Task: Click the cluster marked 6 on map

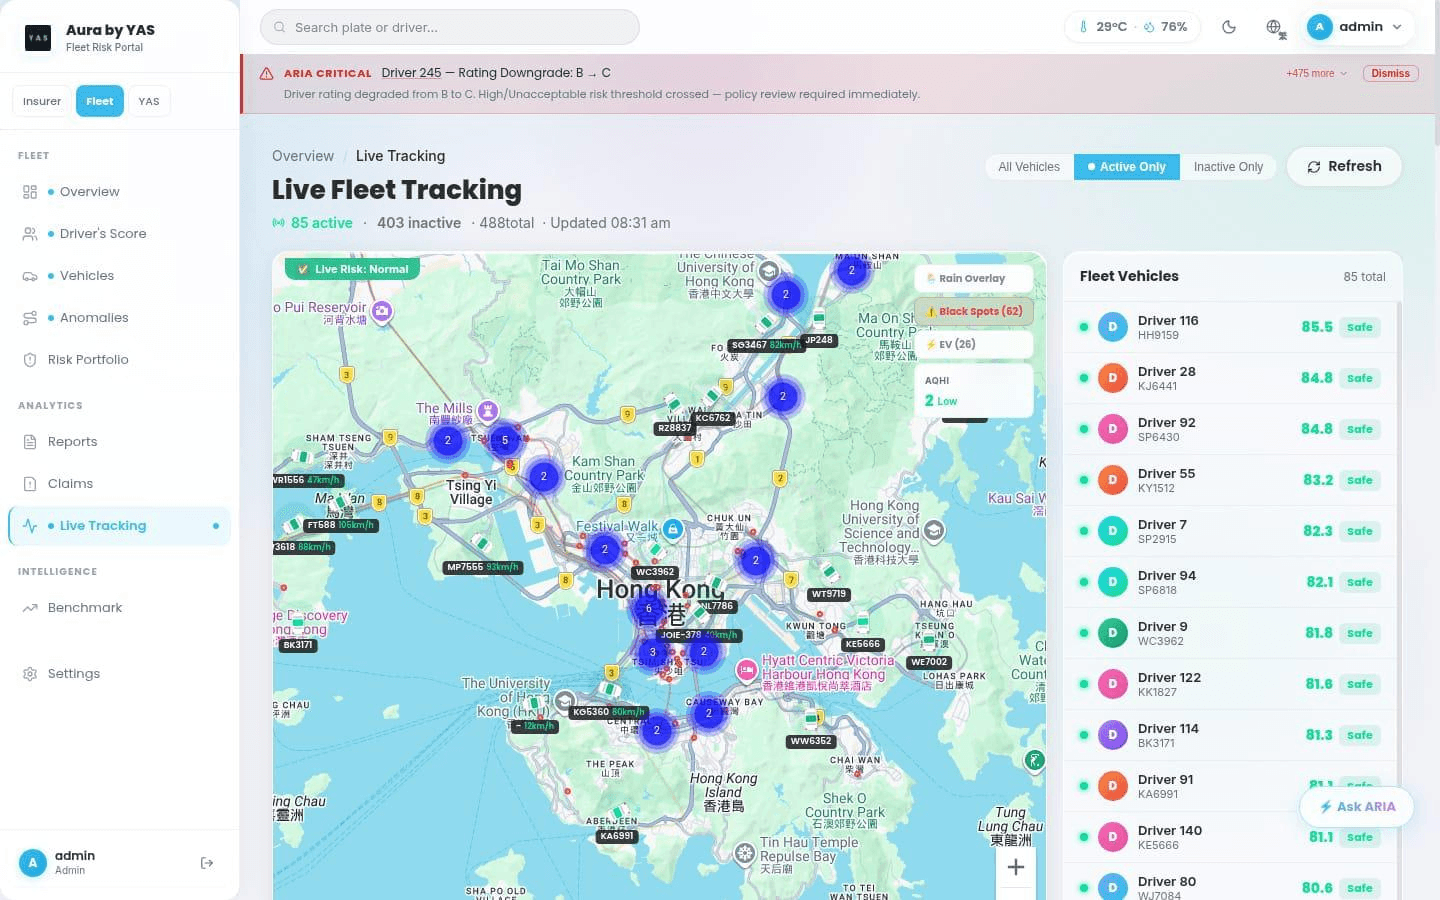Action: (648, 608)
